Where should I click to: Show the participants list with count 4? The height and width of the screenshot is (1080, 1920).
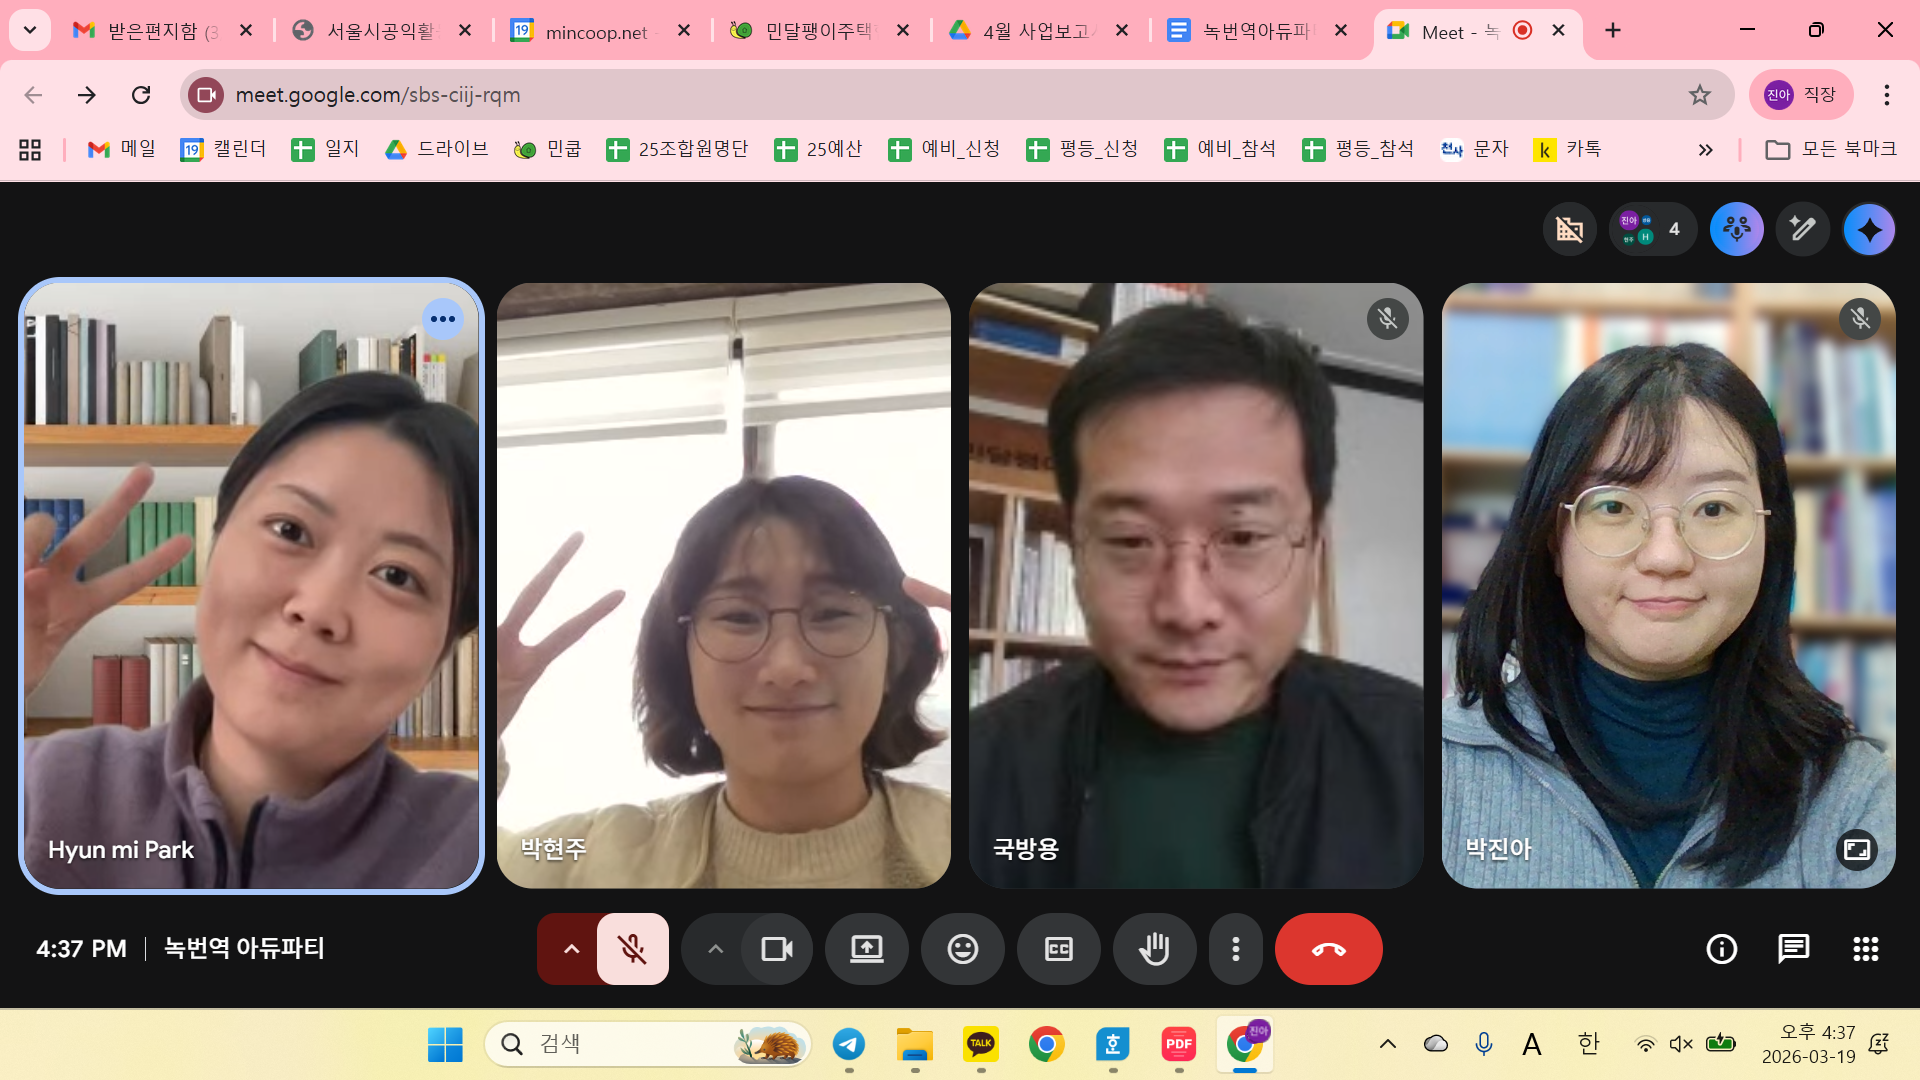point(1653,230)
